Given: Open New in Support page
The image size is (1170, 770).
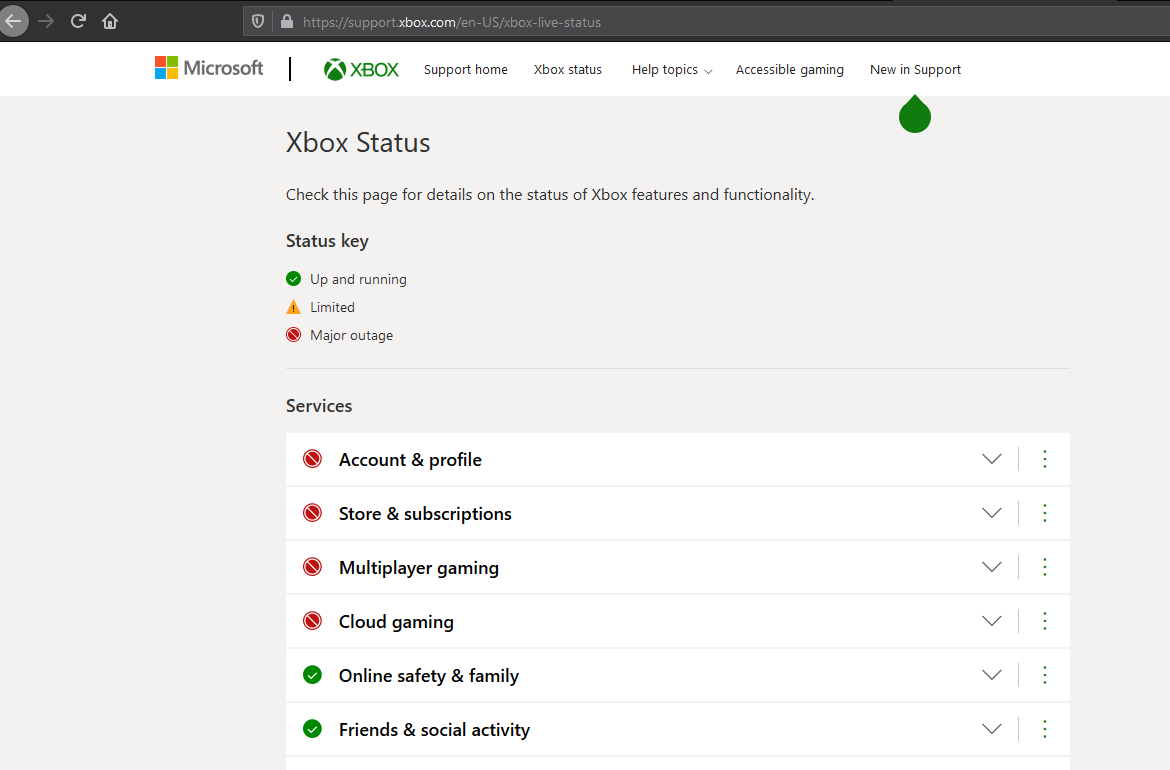Looking at the screenshot, I should coord(916,69).
